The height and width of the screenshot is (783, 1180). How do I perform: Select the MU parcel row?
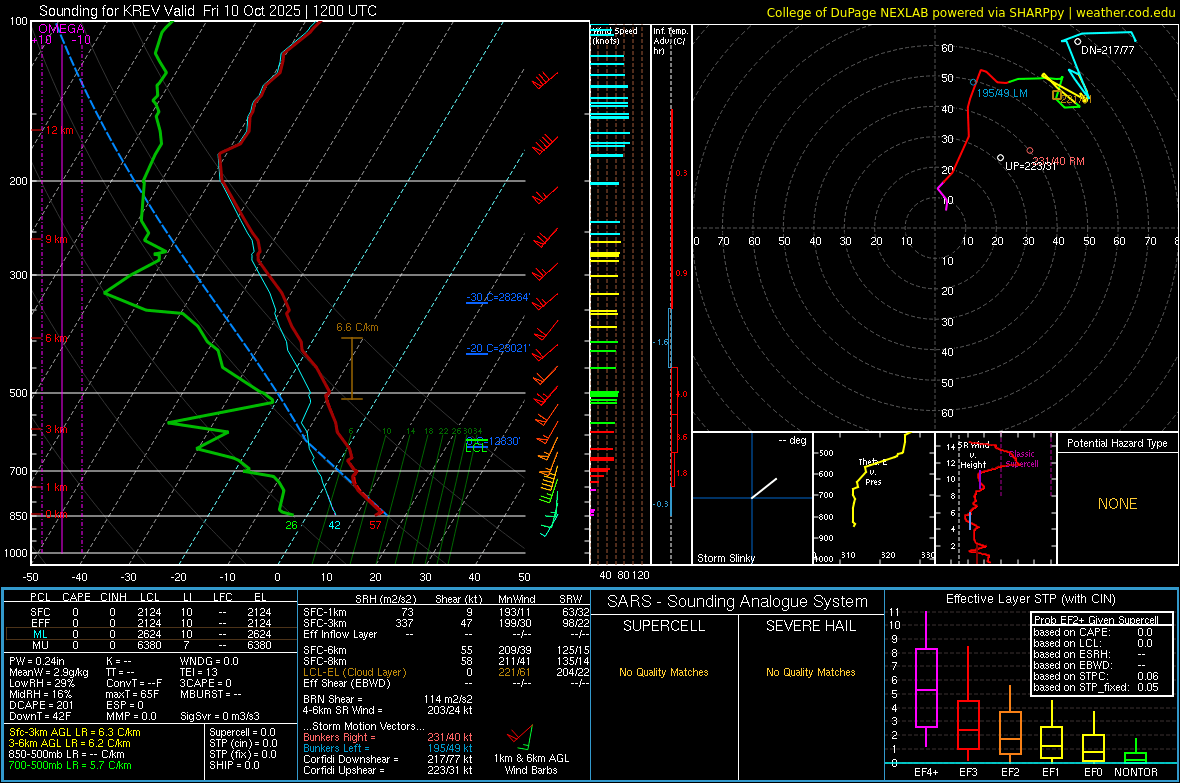tap(150, 645)
